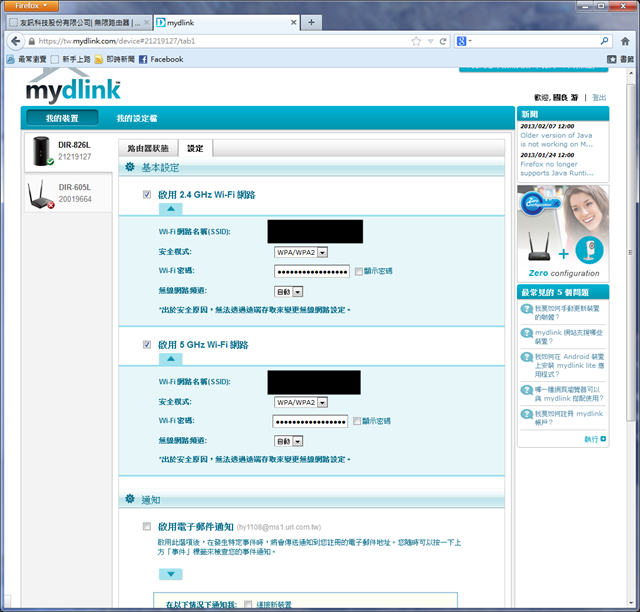
Task: Toggle enable 2.4 GHz Wi-Fi checkbox
Action: click(x=147, y=194)
